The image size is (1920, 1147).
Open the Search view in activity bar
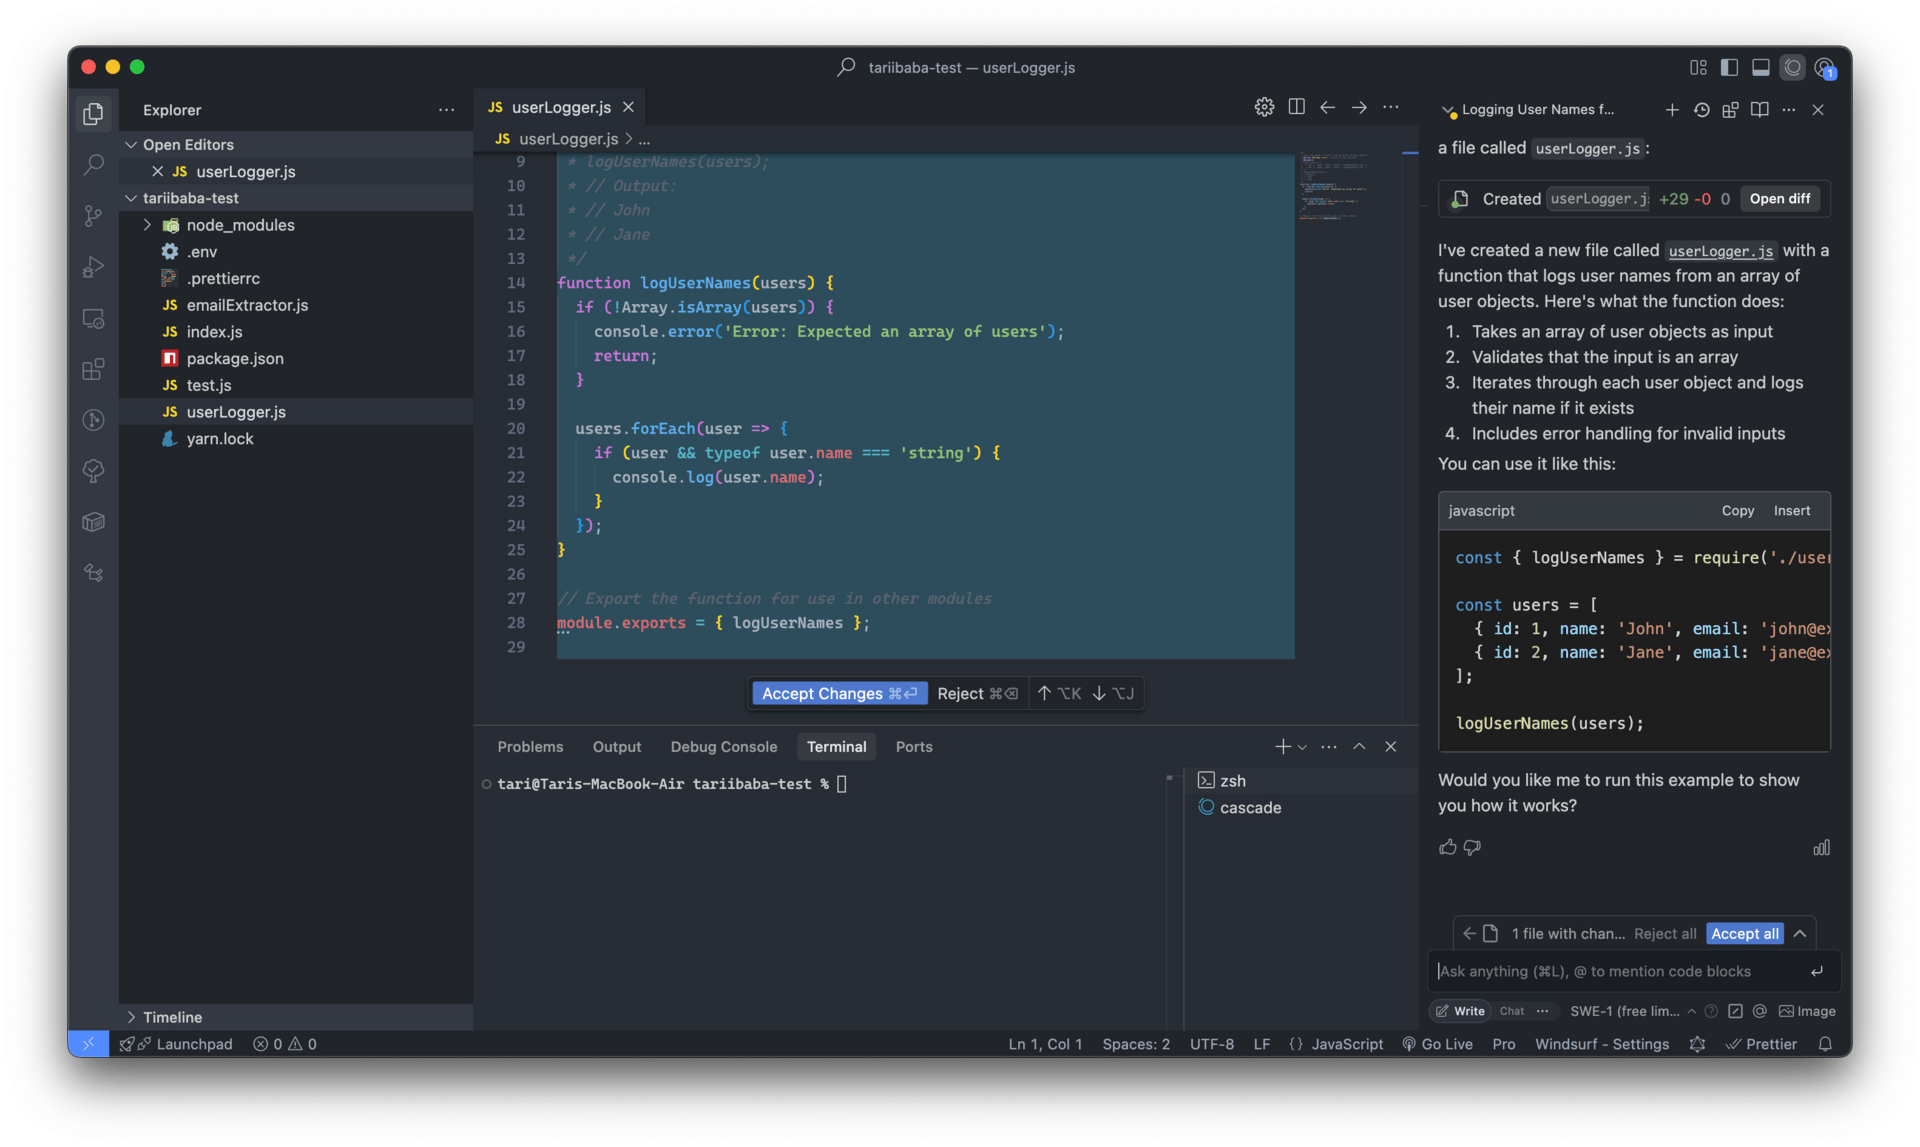(93, 164)
